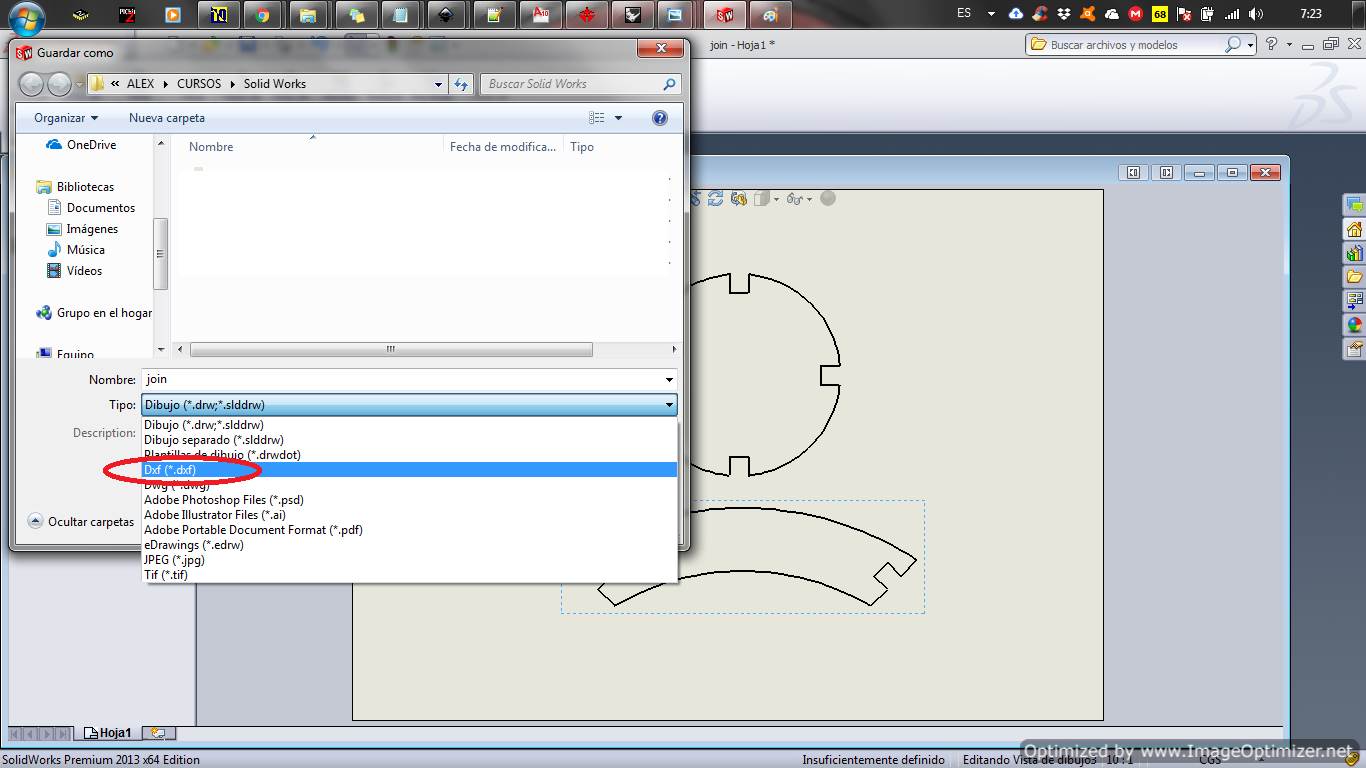
Task: Select JPEG (*.jpg) file type
Action: pos(409,560)
